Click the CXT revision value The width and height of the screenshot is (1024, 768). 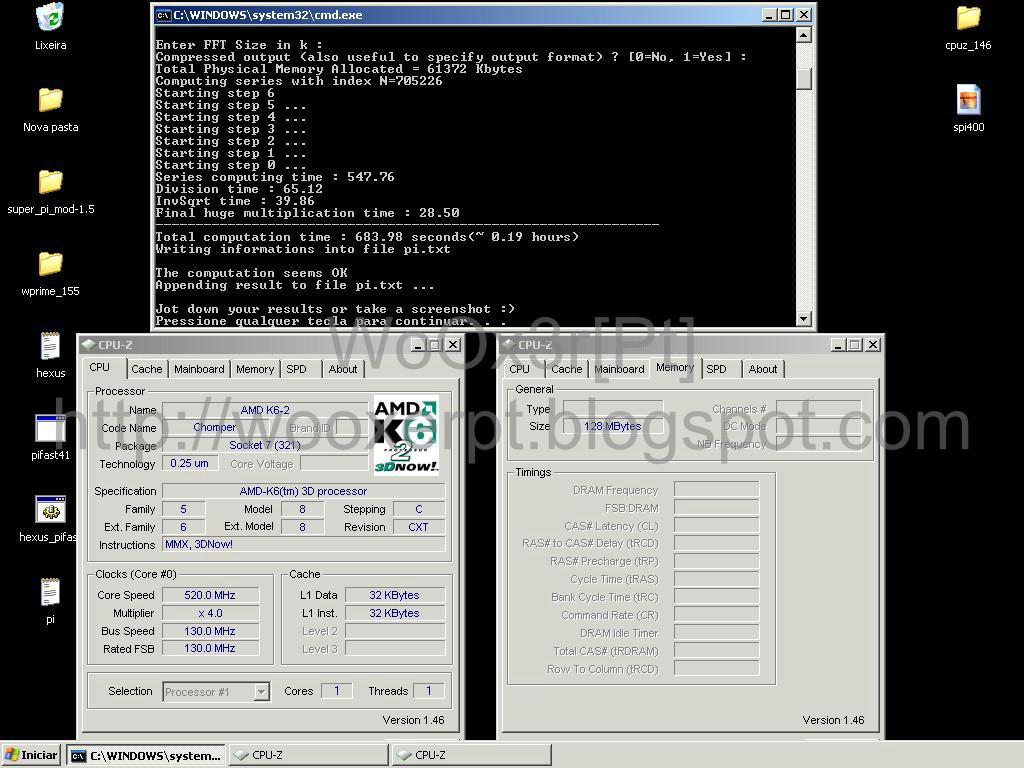419,527
